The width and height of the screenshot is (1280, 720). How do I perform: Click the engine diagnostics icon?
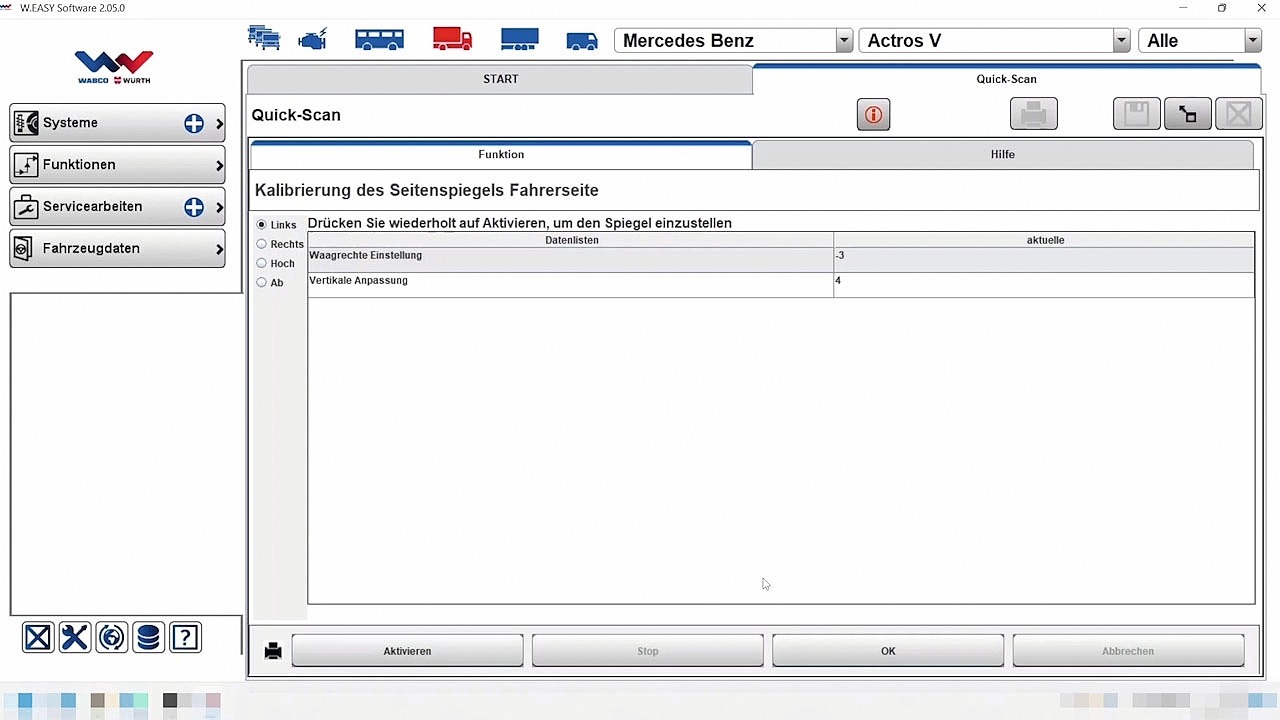click(x=313, y=40)
